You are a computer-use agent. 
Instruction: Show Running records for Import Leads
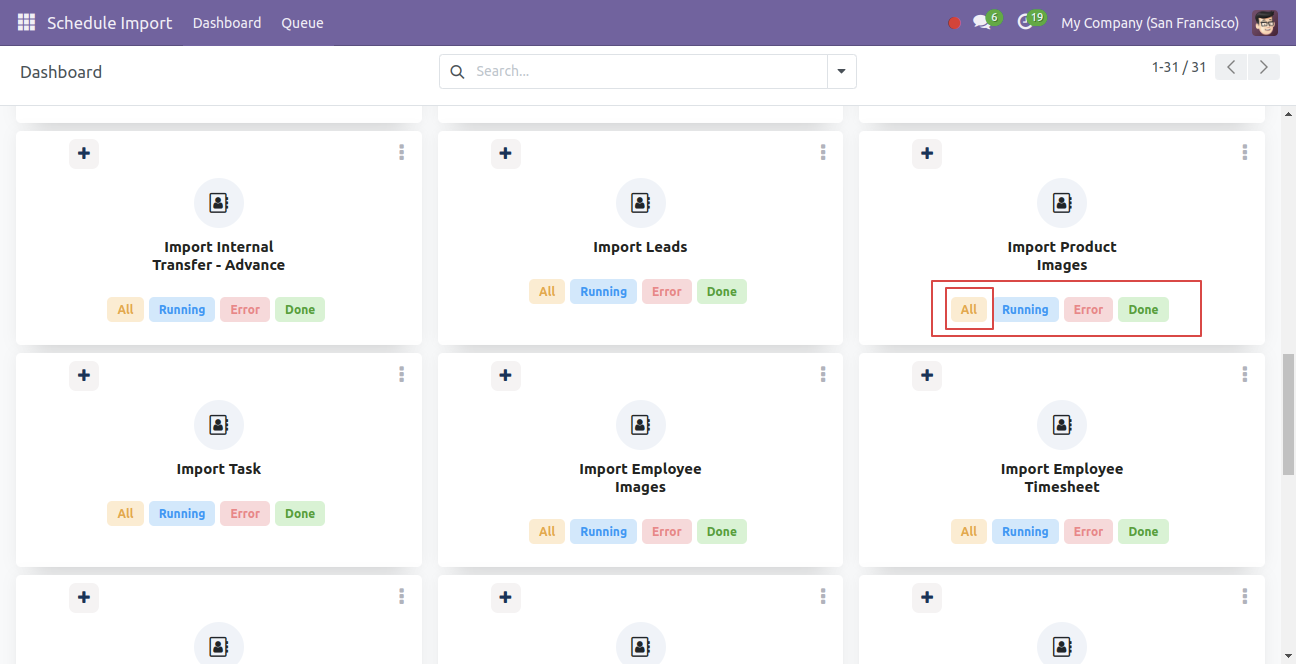coord(604,292)
